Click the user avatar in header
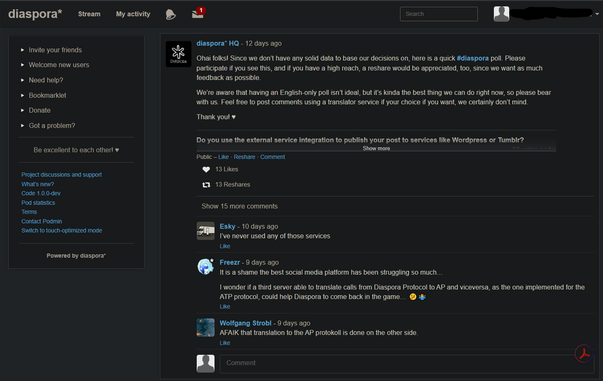603x381 pixels. [x=501, y=14]
